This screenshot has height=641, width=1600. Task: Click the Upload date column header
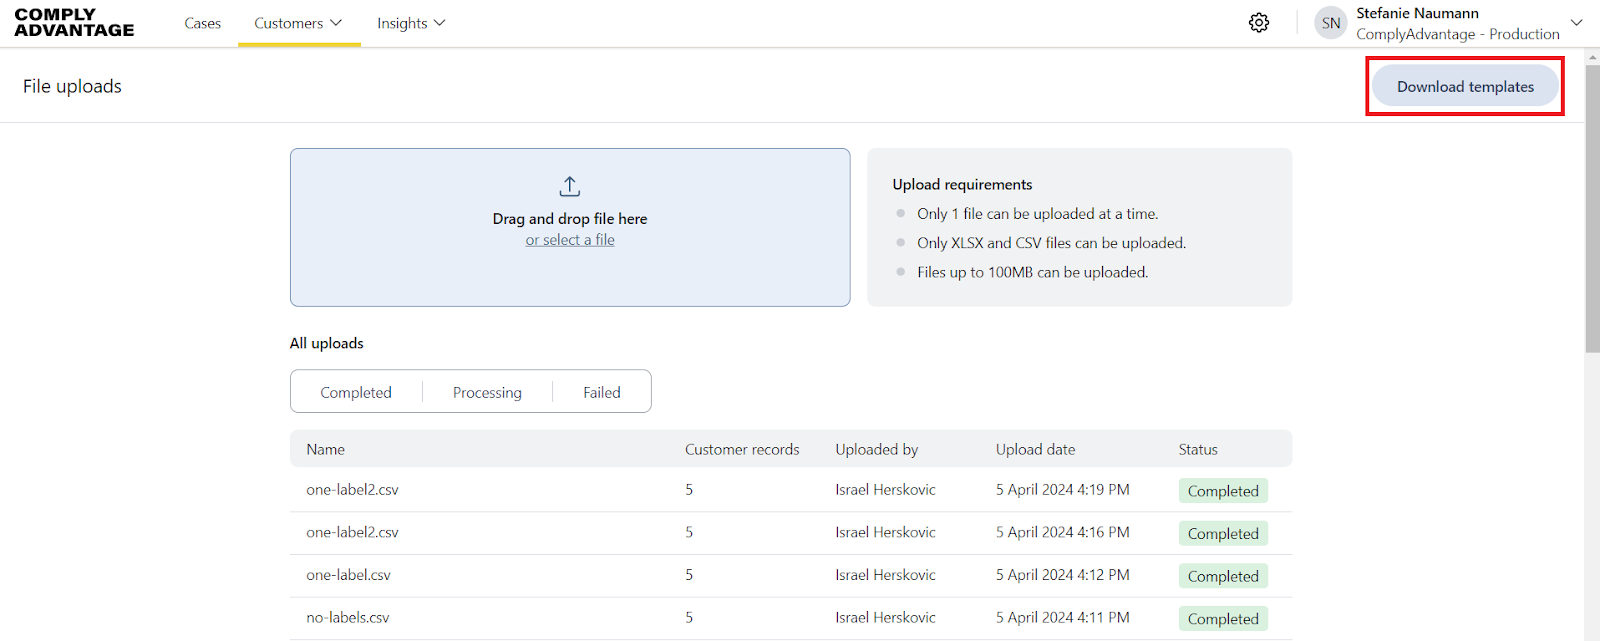coord(1035,450)
